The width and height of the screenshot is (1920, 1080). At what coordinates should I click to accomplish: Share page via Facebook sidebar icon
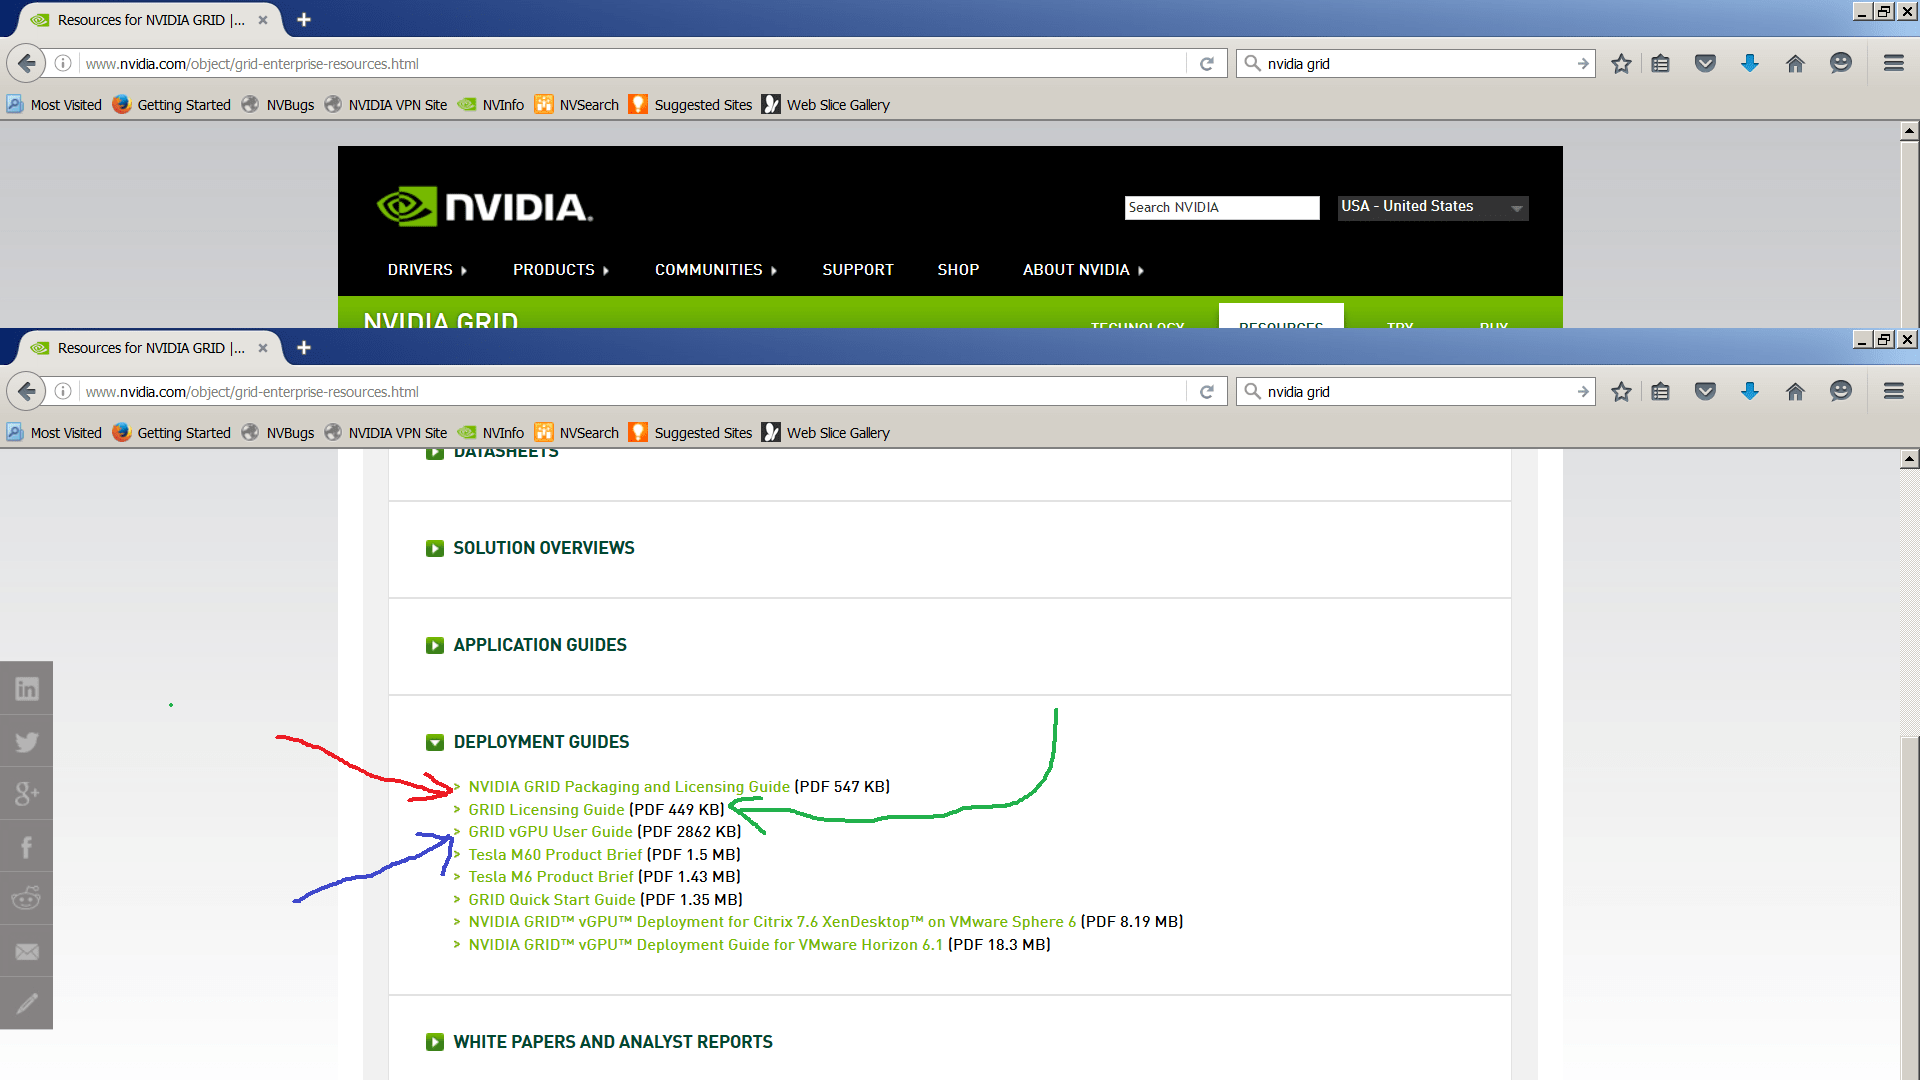26,847
